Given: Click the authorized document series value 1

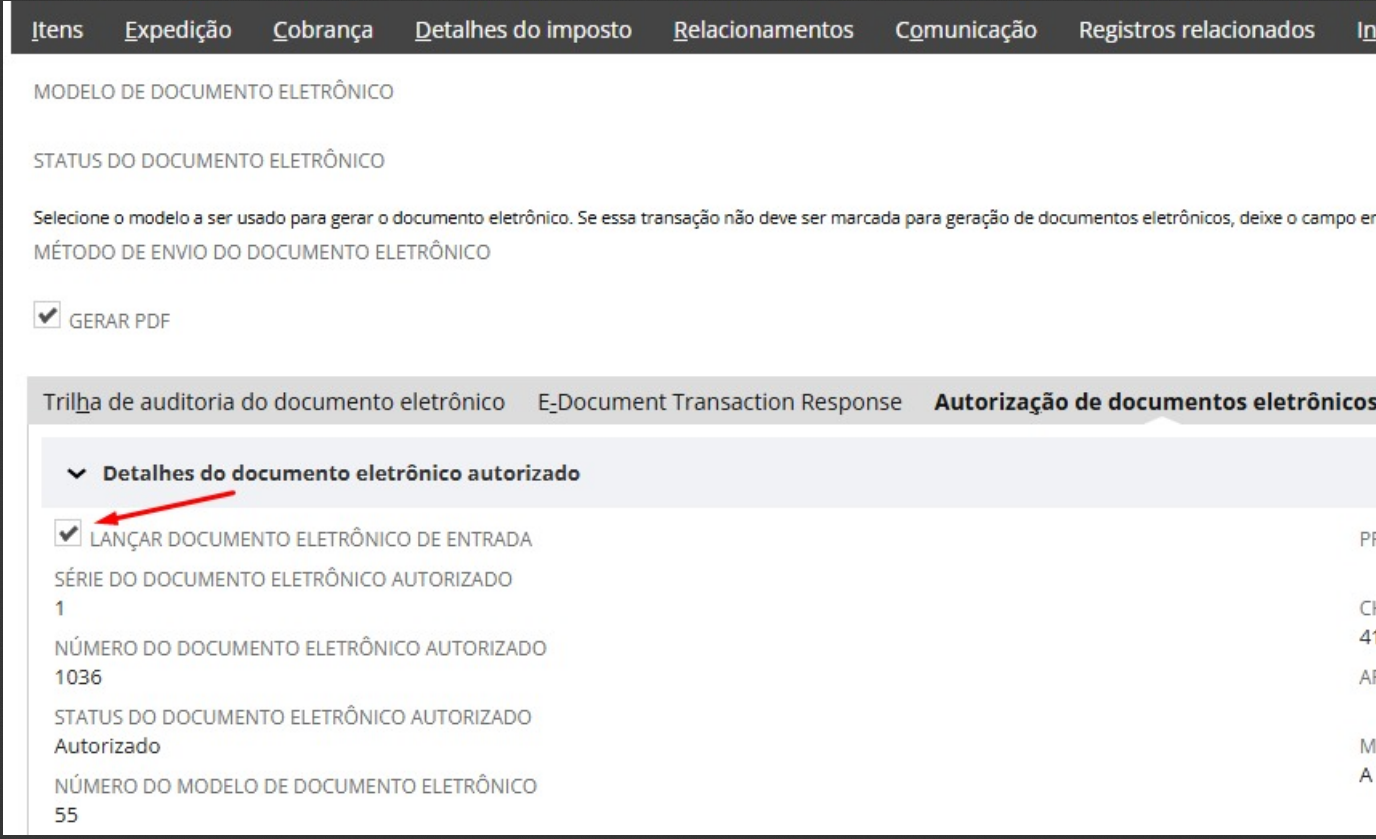Looking at the screenshot, I should [60, 608].
